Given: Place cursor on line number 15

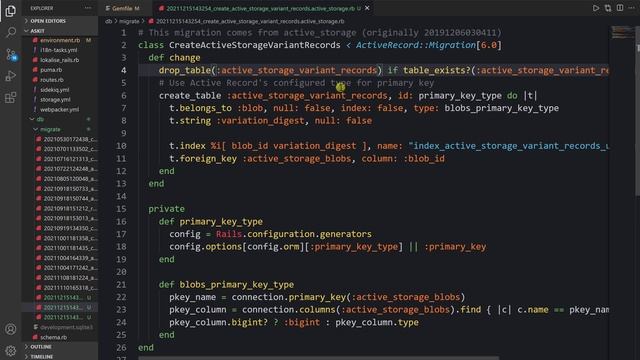Looking at the screenshot, I should coord(121,209).
